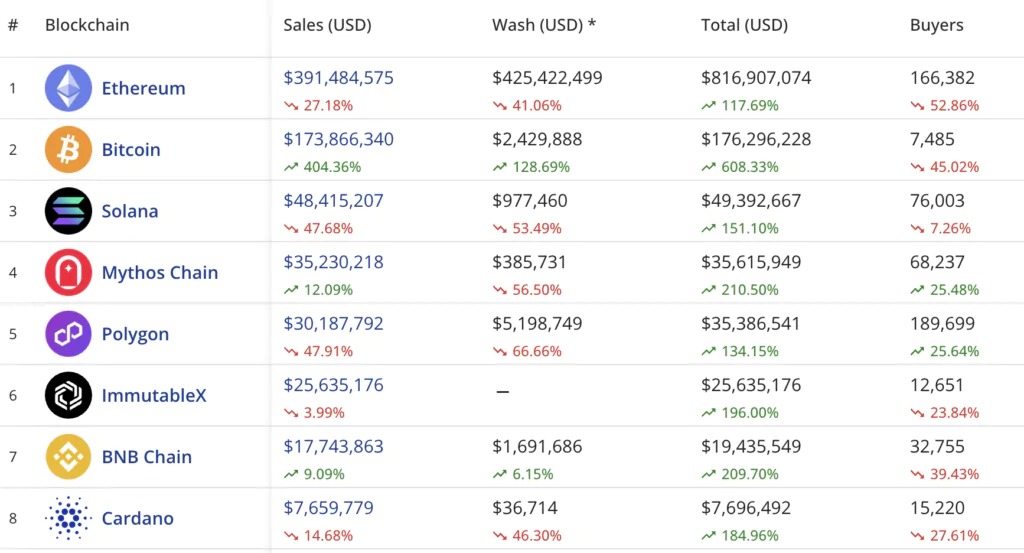This screenshot has height=553, width=1024.
Task: Click the Bitcoin logo icon
Action: click(68, 150)
